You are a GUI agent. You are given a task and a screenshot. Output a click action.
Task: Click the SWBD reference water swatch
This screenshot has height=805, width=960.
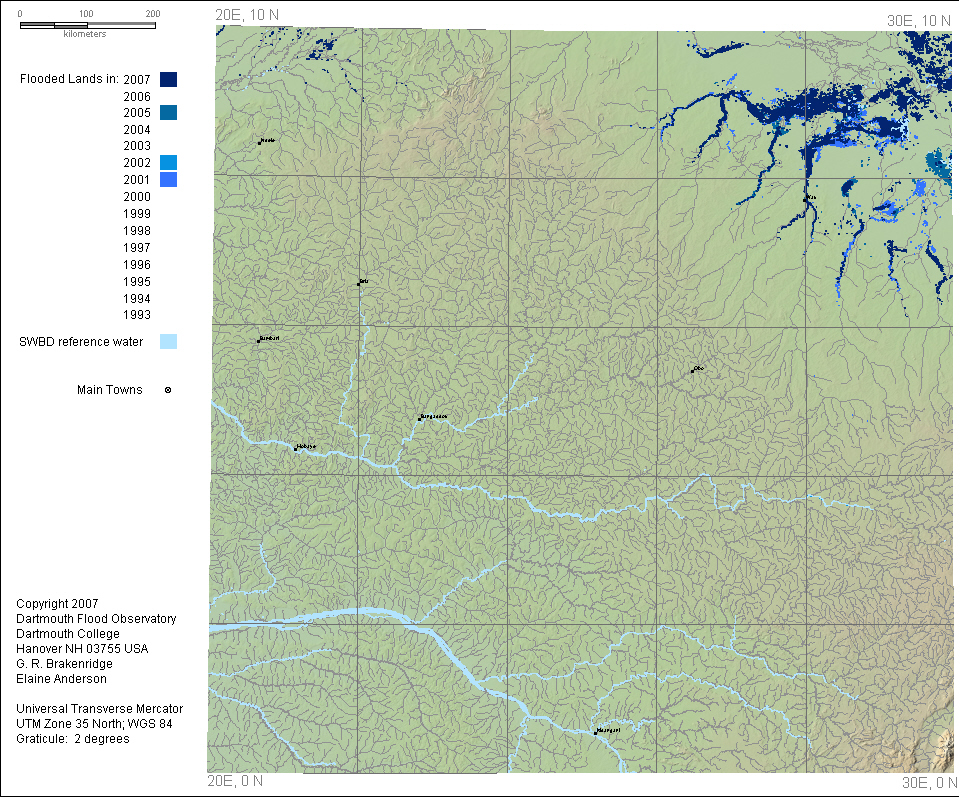tap(168, 342)
